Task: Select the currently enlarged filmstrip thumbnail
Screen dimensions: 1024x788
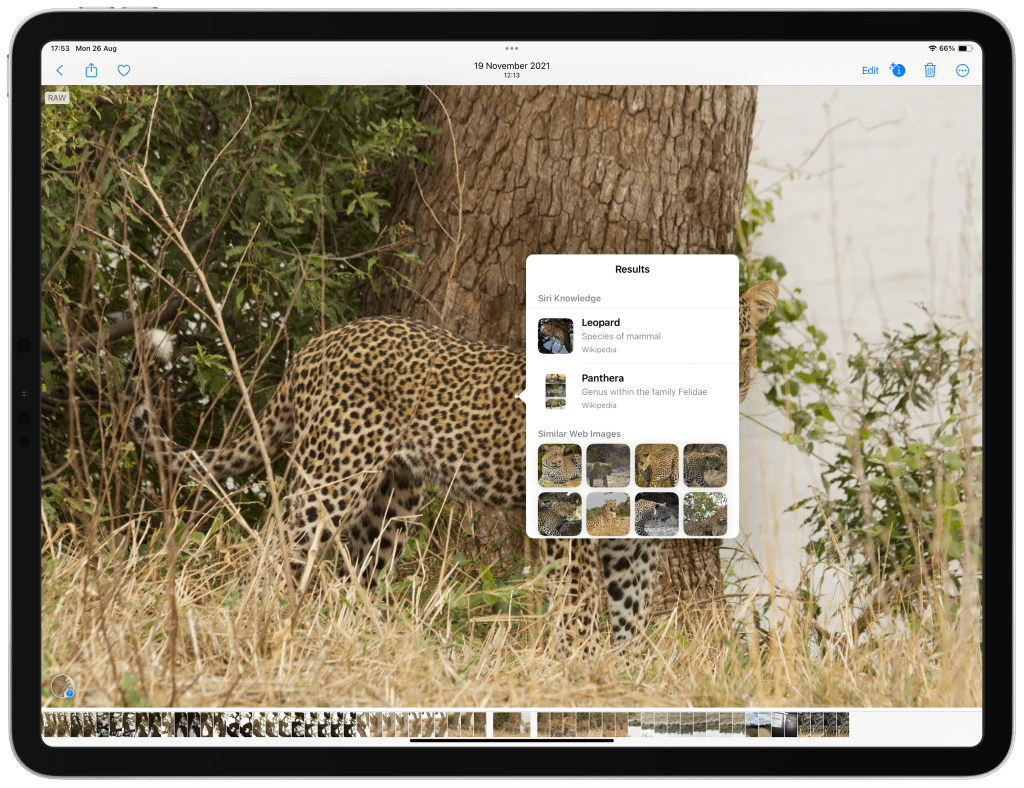Action: (512, 725)
